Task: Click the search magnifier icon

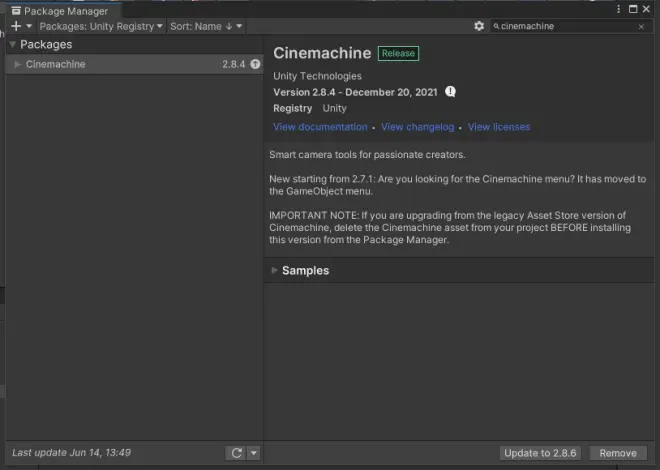Action: 496,26
